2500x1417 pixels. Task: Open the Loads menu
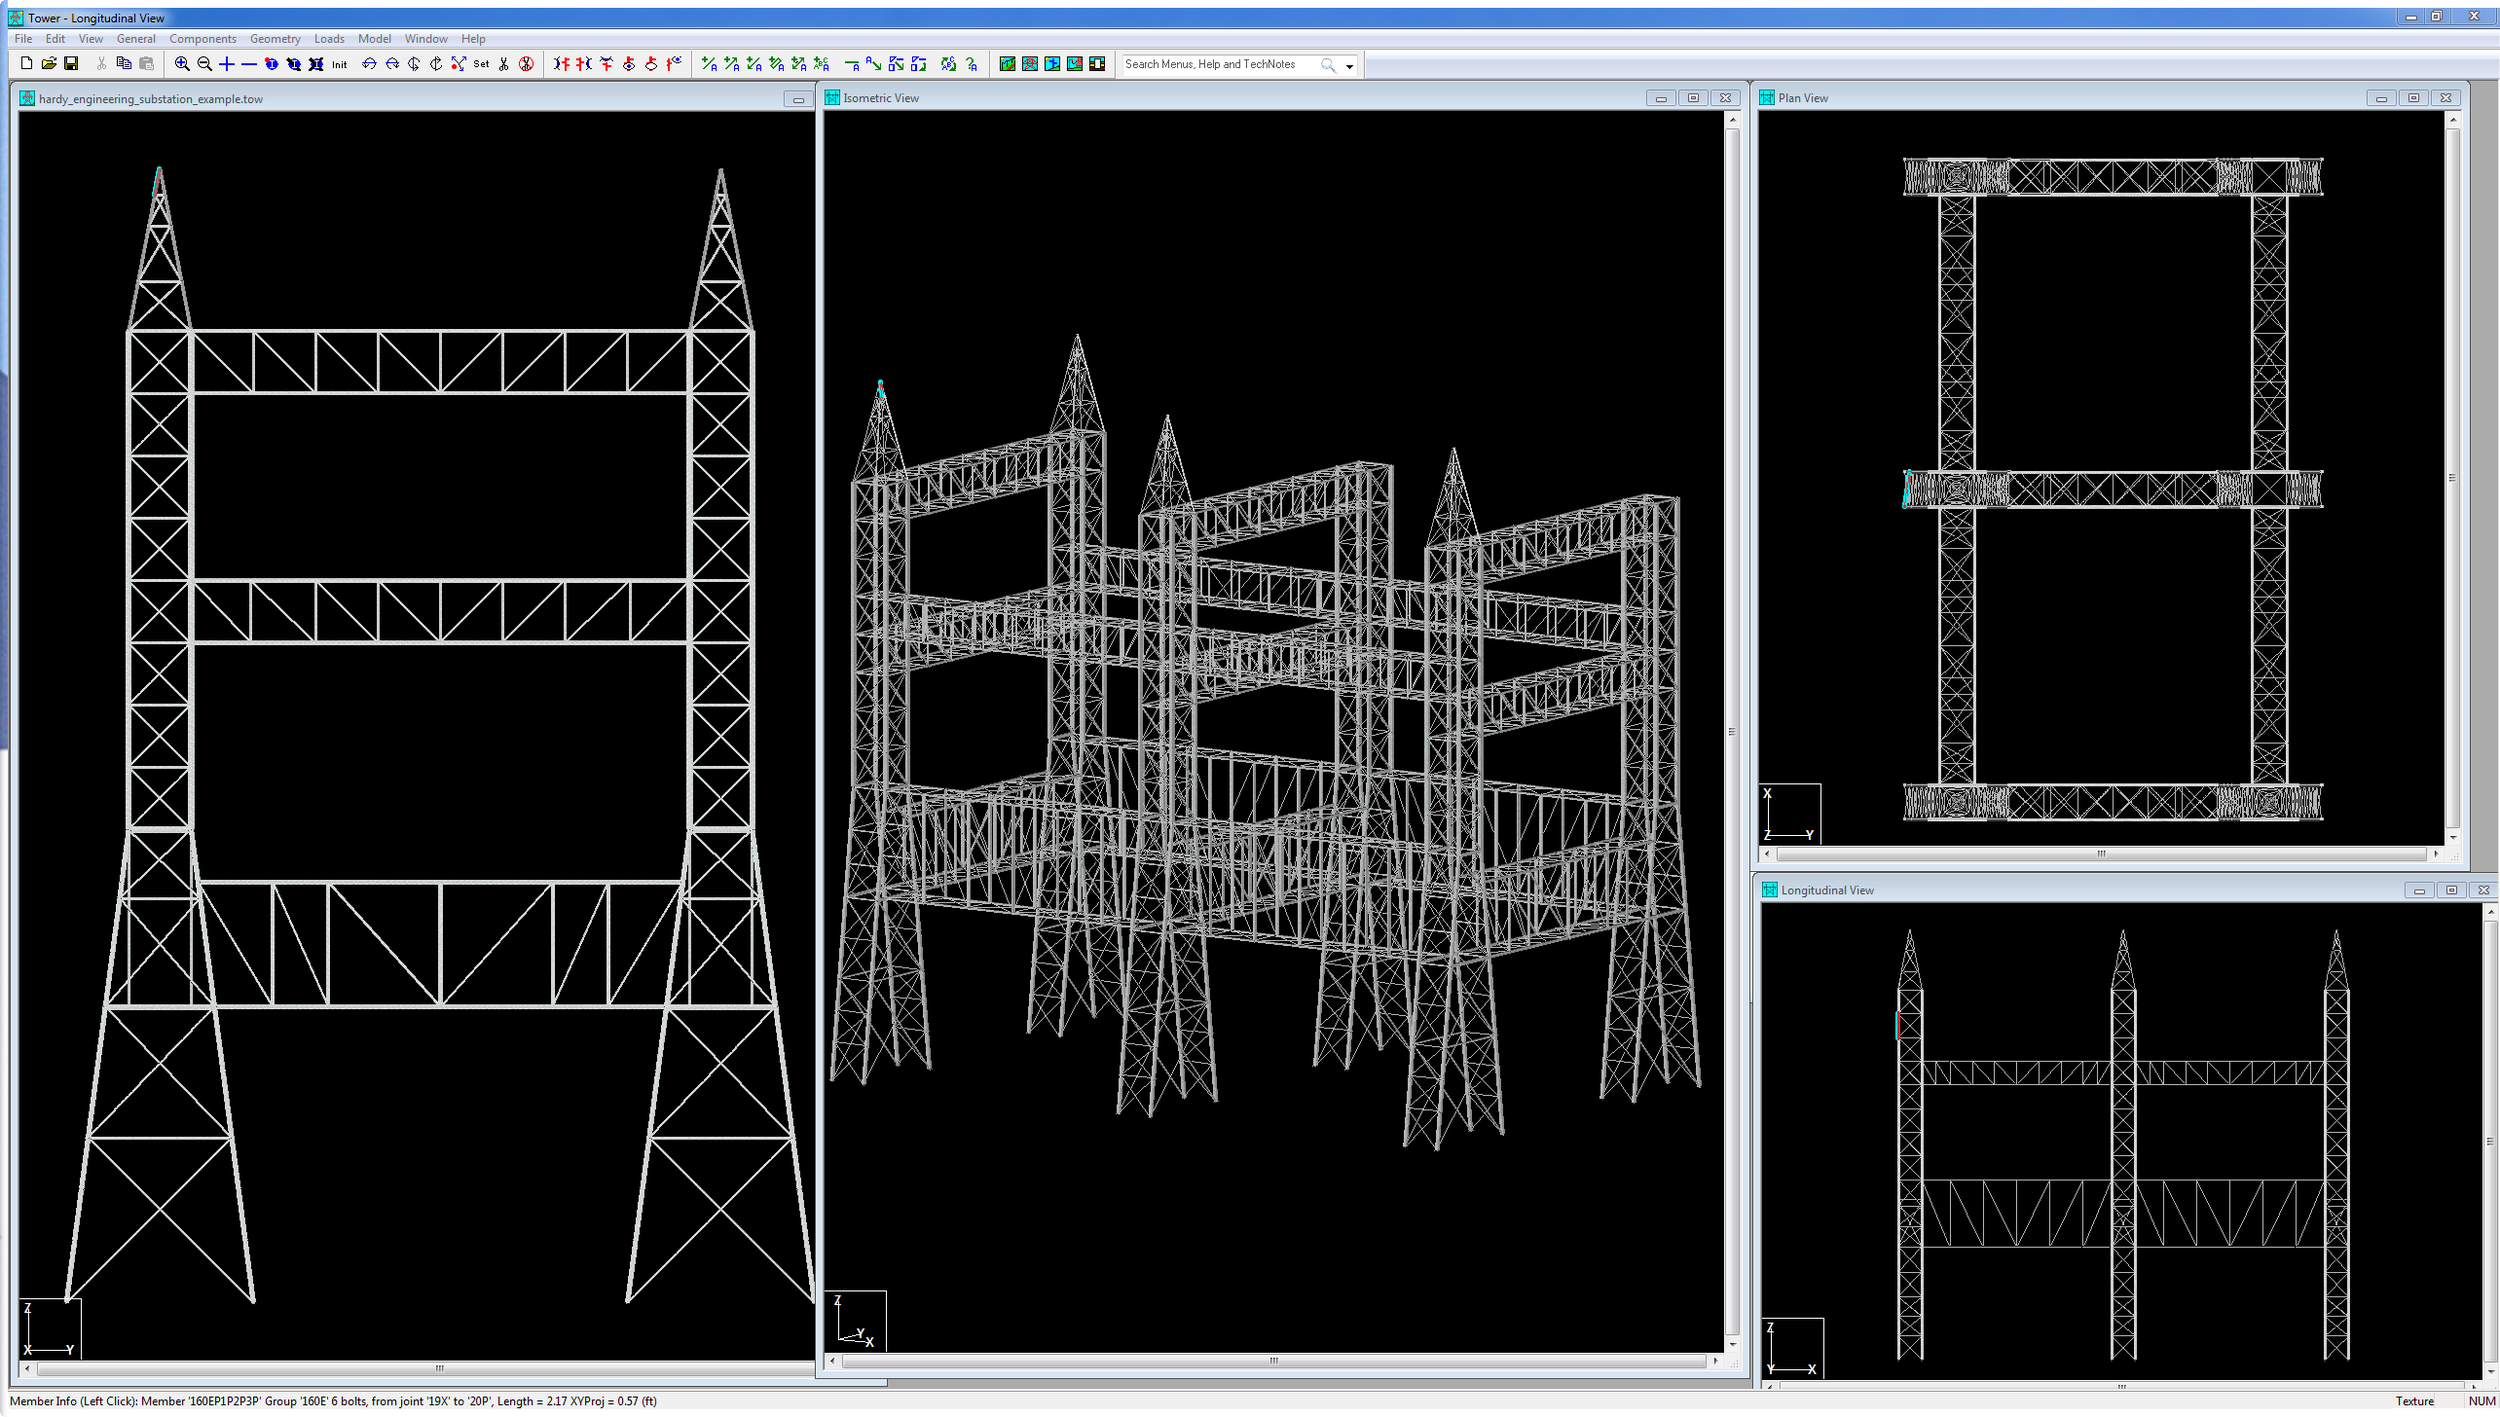tap(329, 39)
